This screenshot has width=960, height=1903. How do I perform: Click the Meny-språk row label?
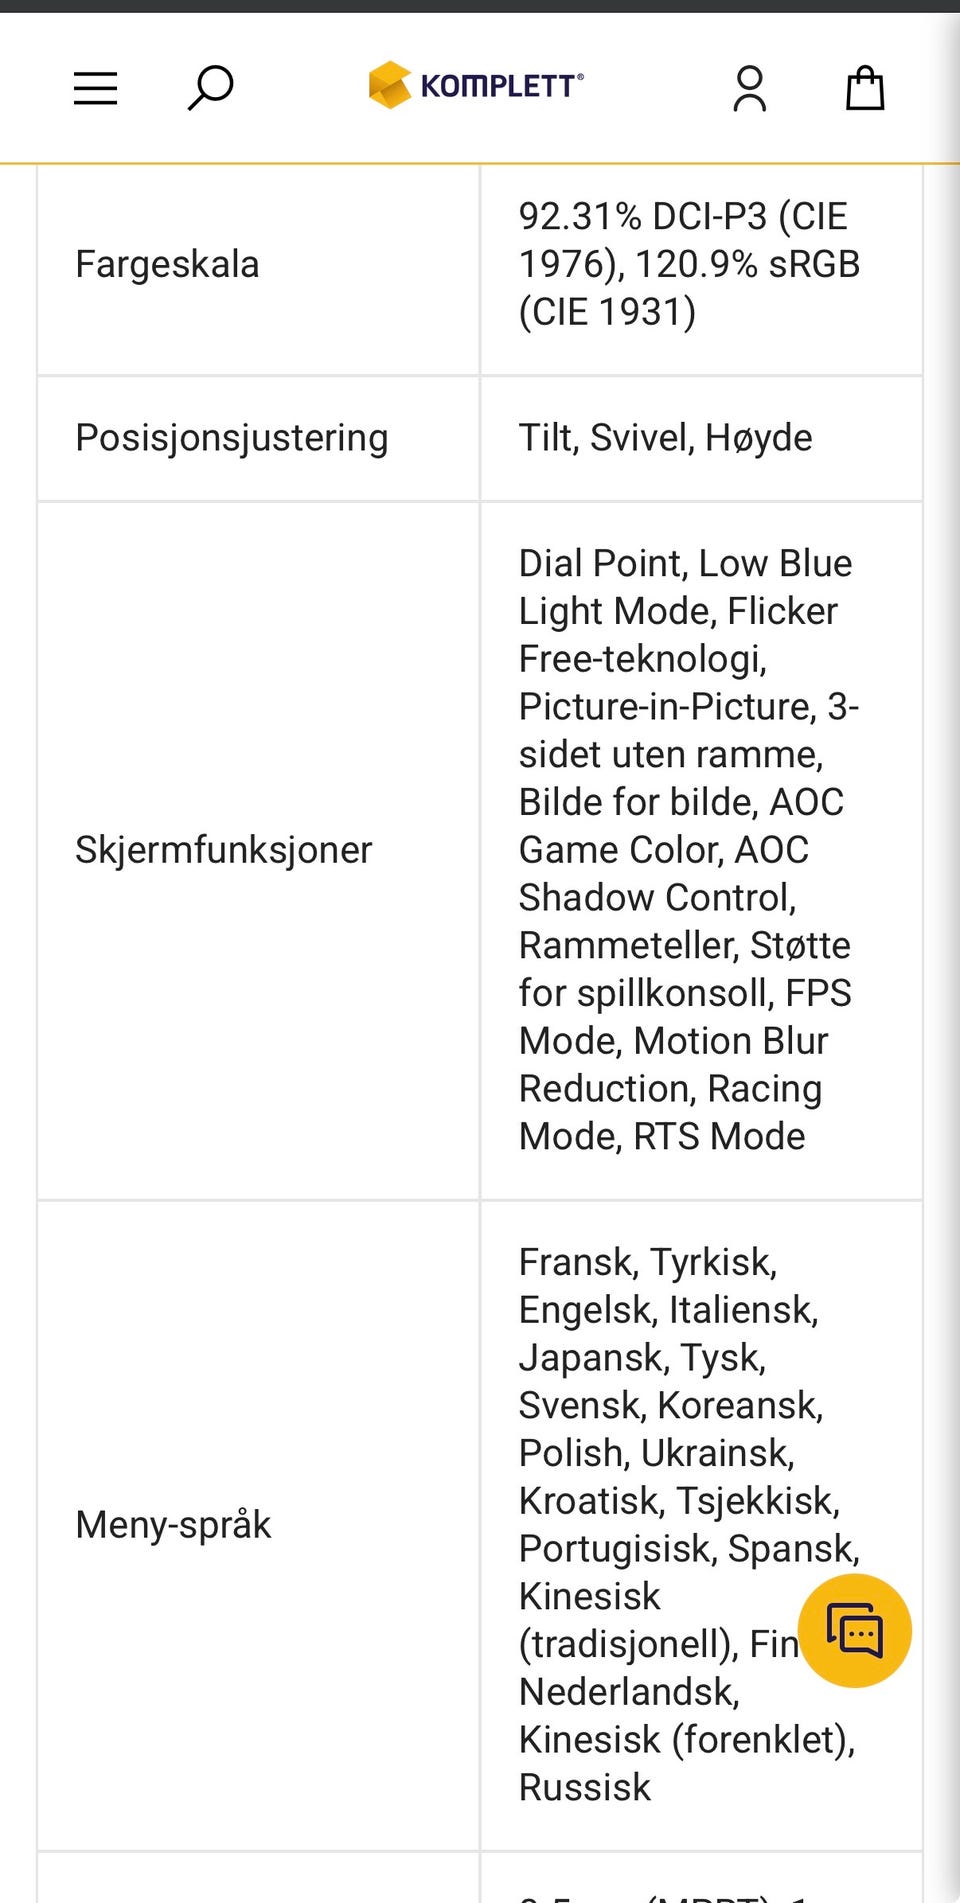(173, 1525)
